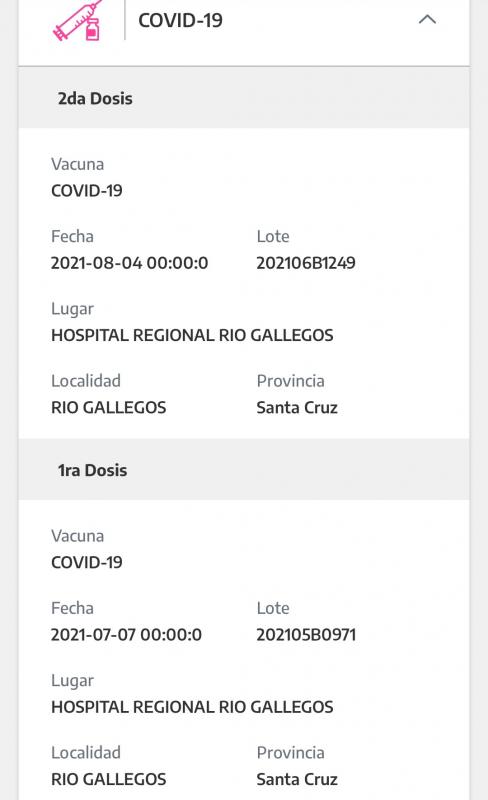Click the date 2021-08-04 00:00:0

pos(130,263)
